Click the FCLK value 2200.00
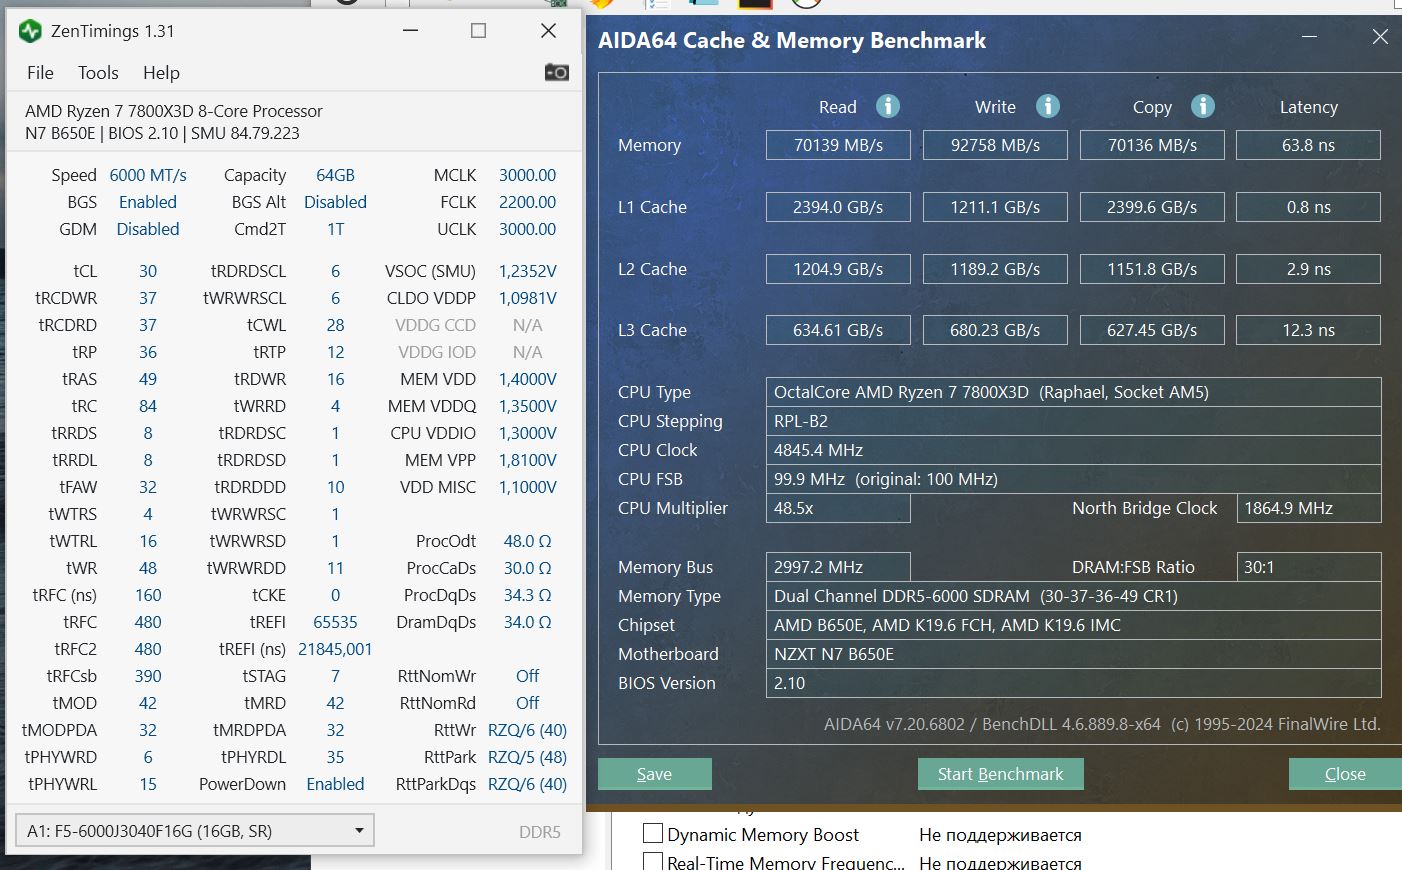Viewport: 1402px width, 870px height. (x=527, y=202)
